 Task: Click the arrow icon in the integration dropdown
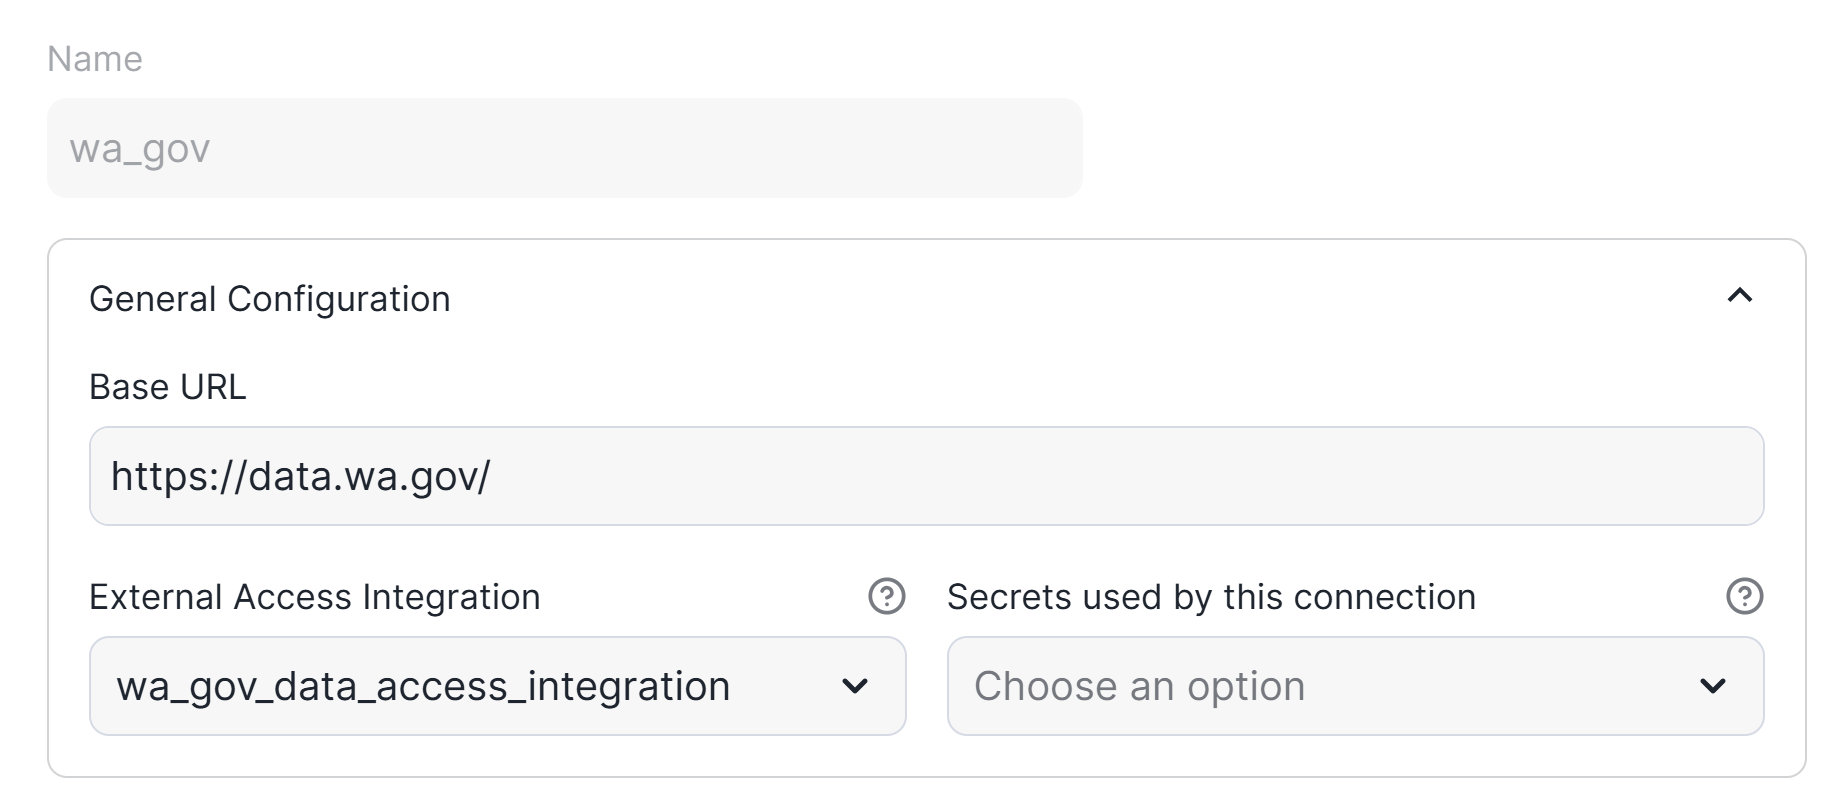pos(854,686)
